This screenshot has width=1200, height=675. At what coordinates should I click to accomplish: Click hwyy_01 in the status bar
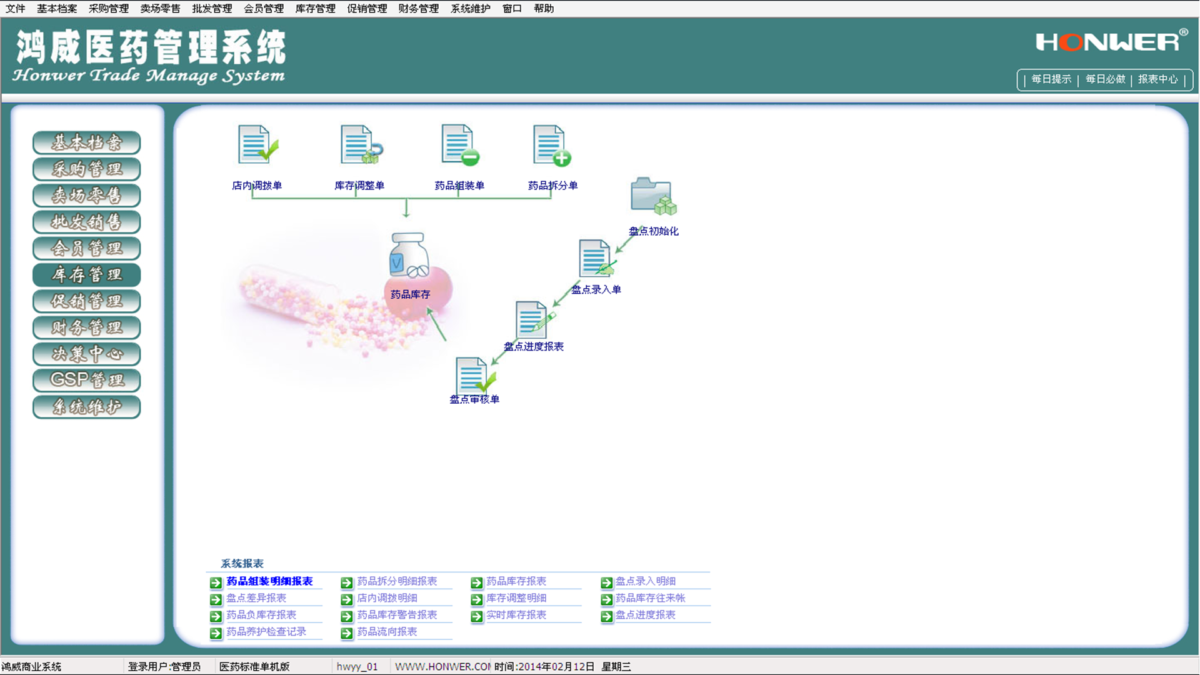357,667
